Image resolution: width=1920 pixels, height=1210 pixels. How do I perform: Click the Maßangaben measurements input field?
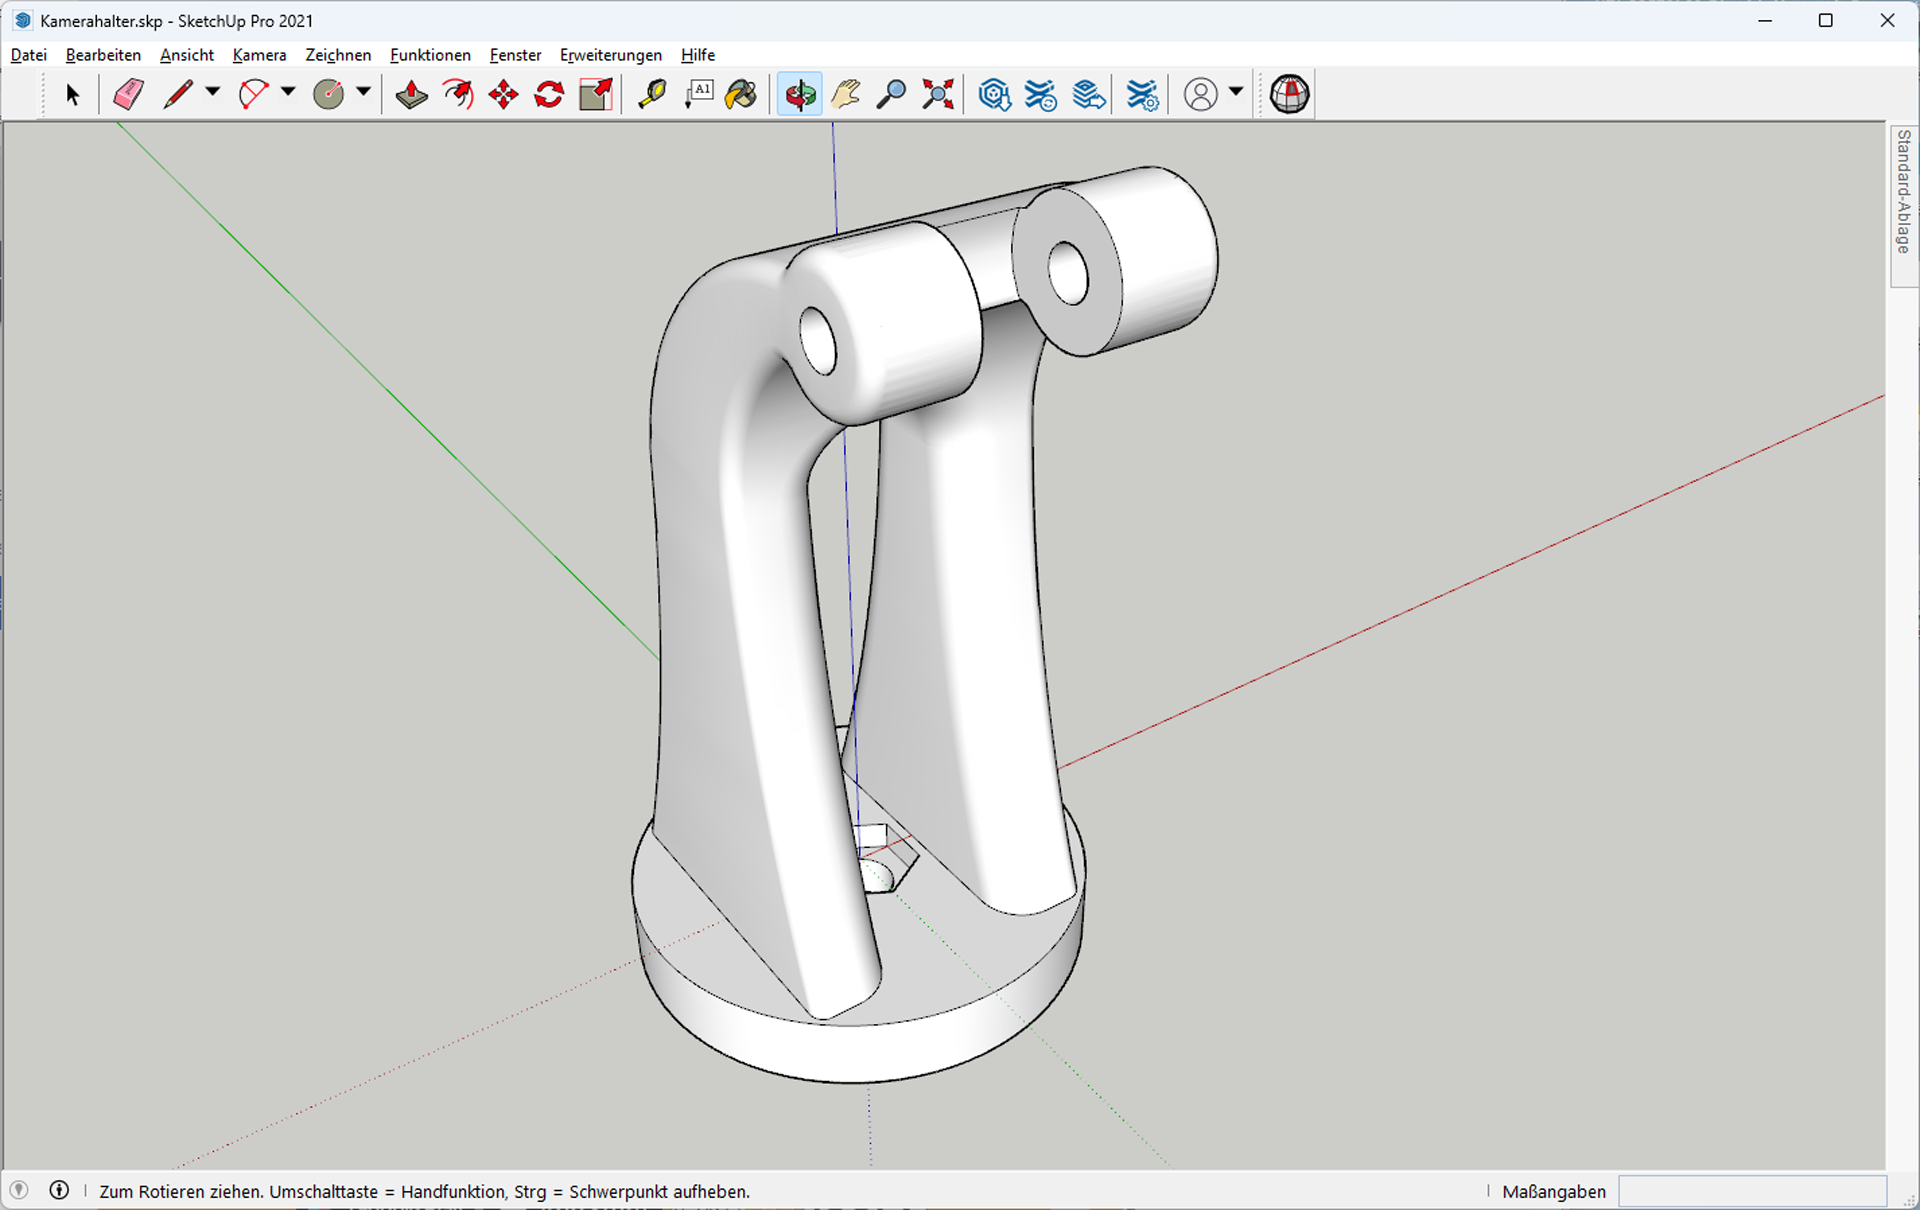click(1752, 1191)
